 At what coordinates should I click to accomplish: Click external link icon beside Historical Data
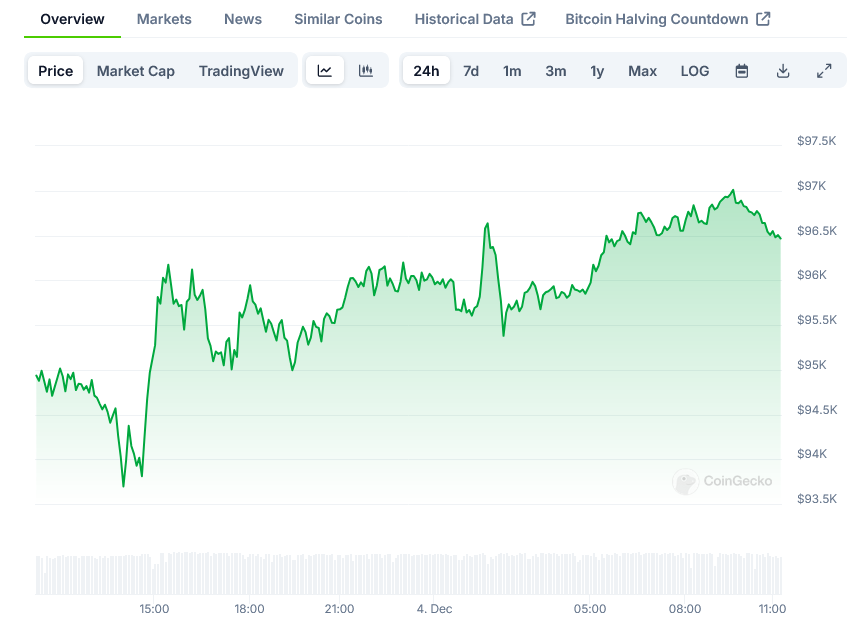(529, 19)
